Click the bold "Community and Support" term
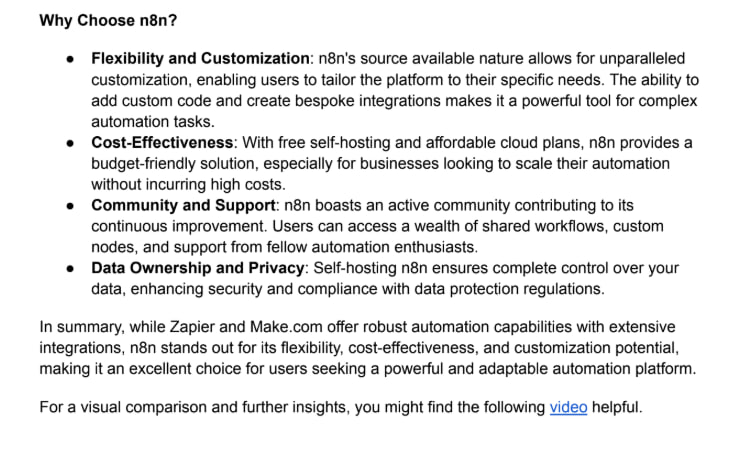 [180, 205]
